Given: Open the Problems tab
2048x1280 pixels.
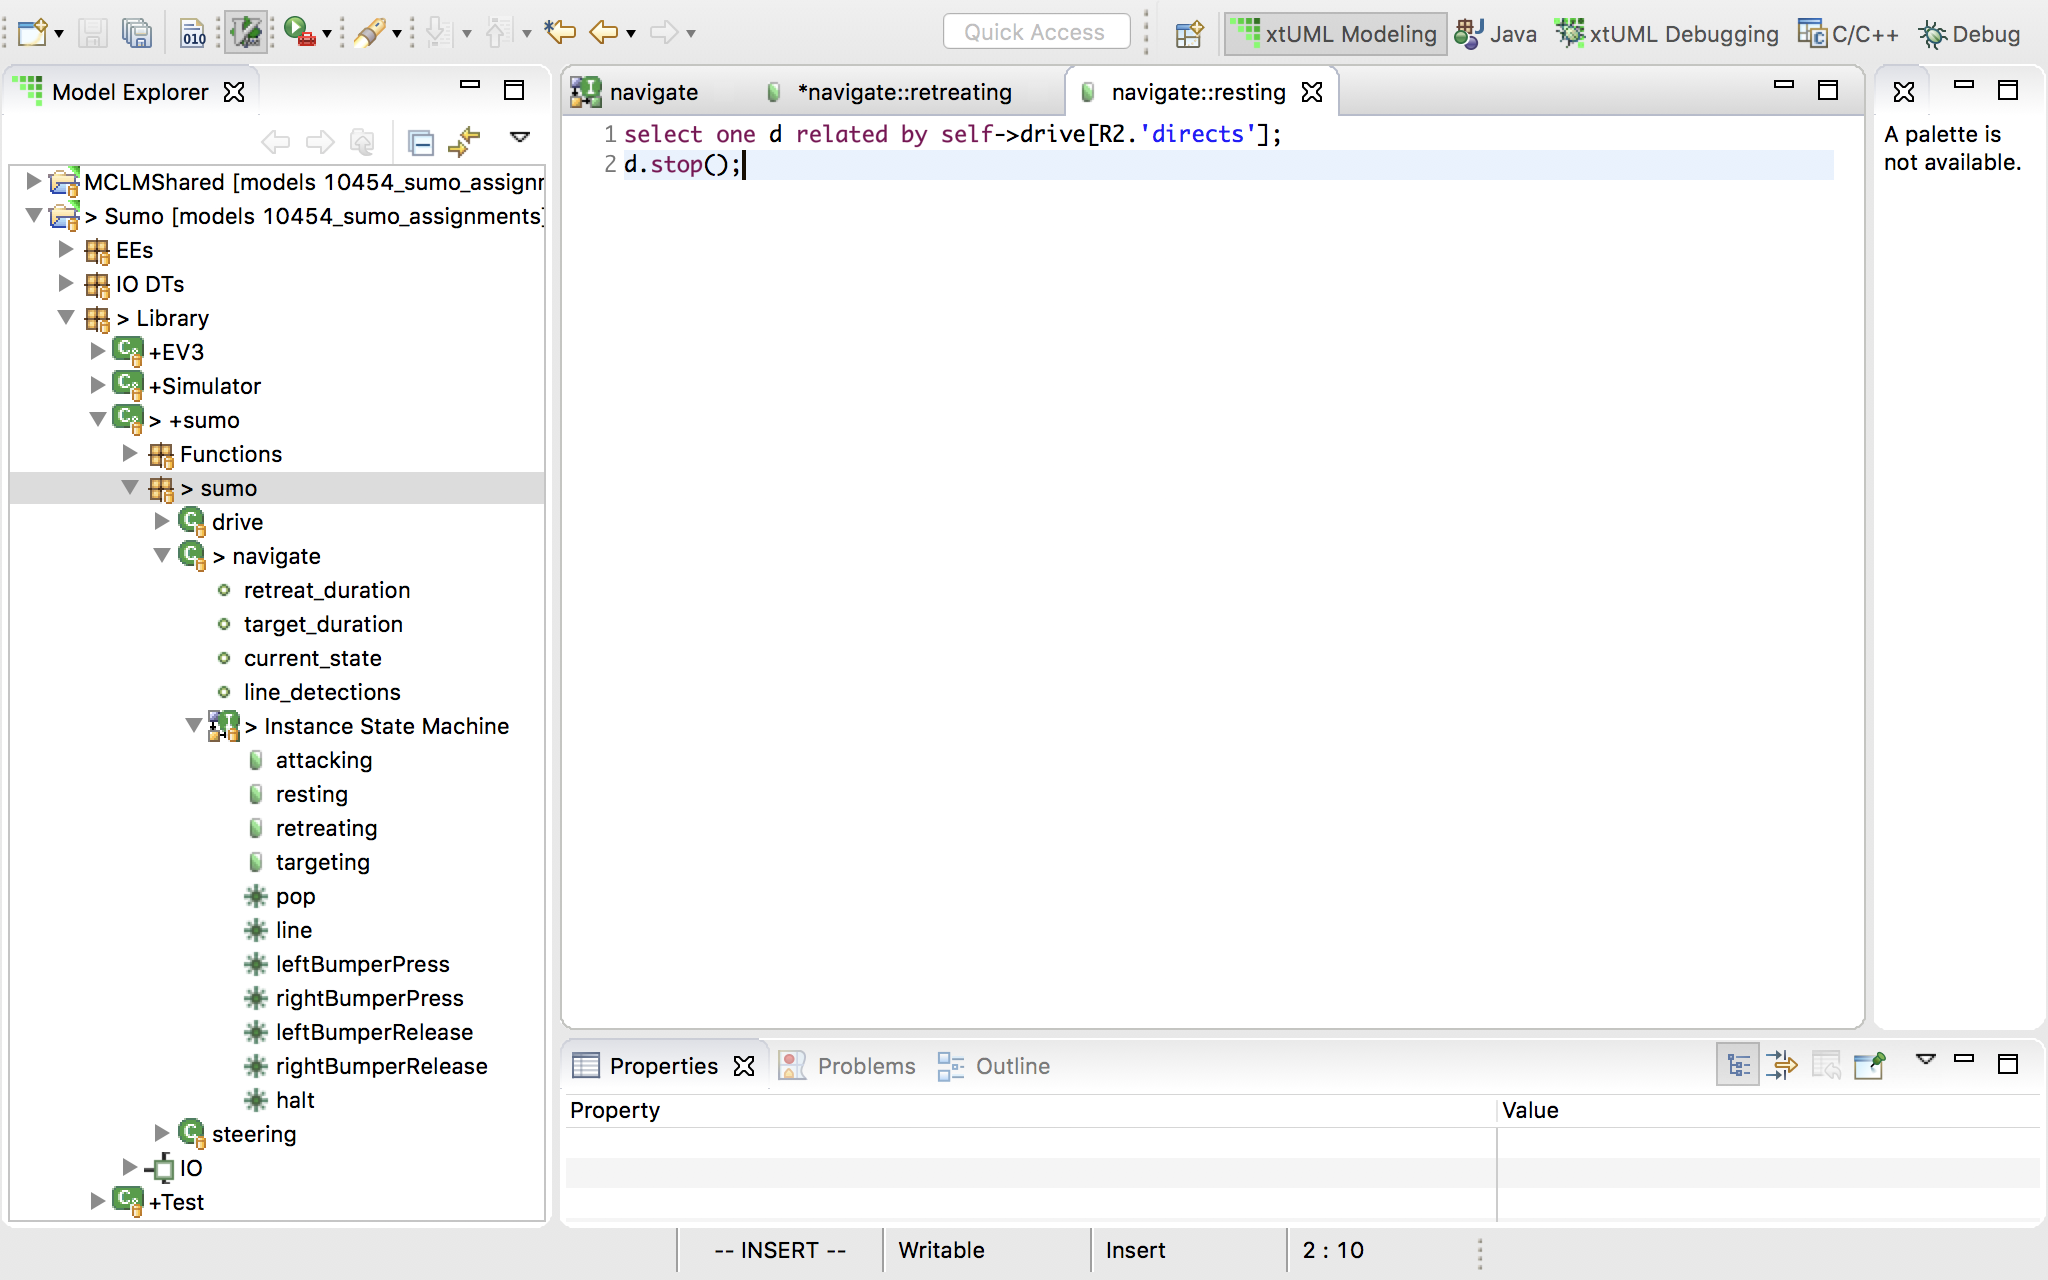Looking at the screenshot, I should point(847,1066).
